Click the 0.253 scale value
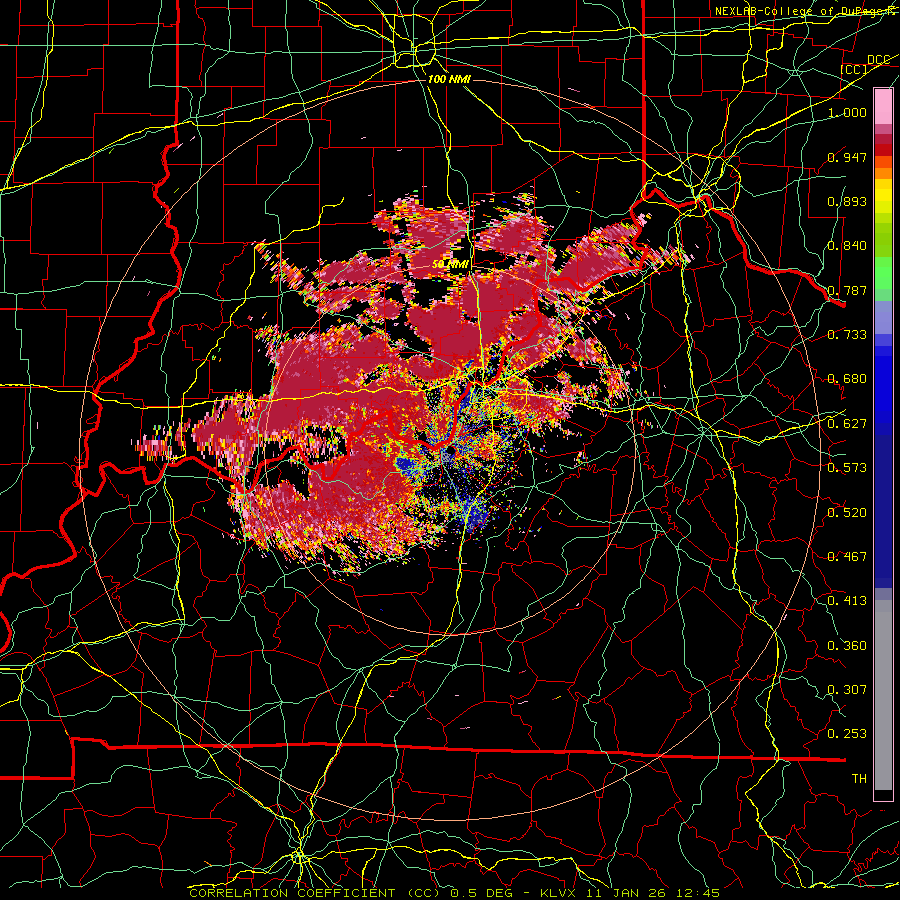Screen dimensions: 900x900 [x=847, y=734]
